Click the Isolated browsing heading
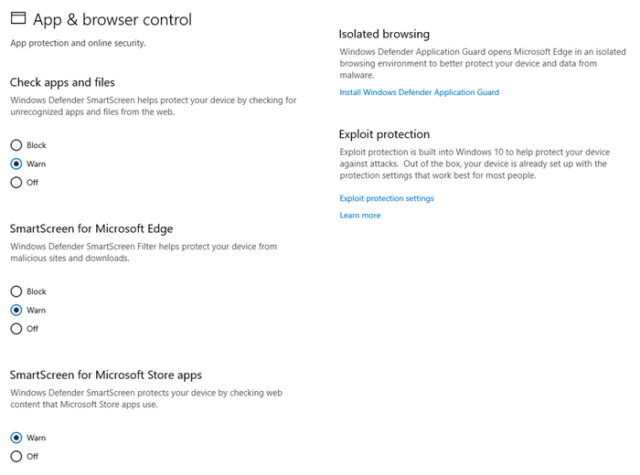The height and width of the screenshot is (475, 640). coord(384,34)
